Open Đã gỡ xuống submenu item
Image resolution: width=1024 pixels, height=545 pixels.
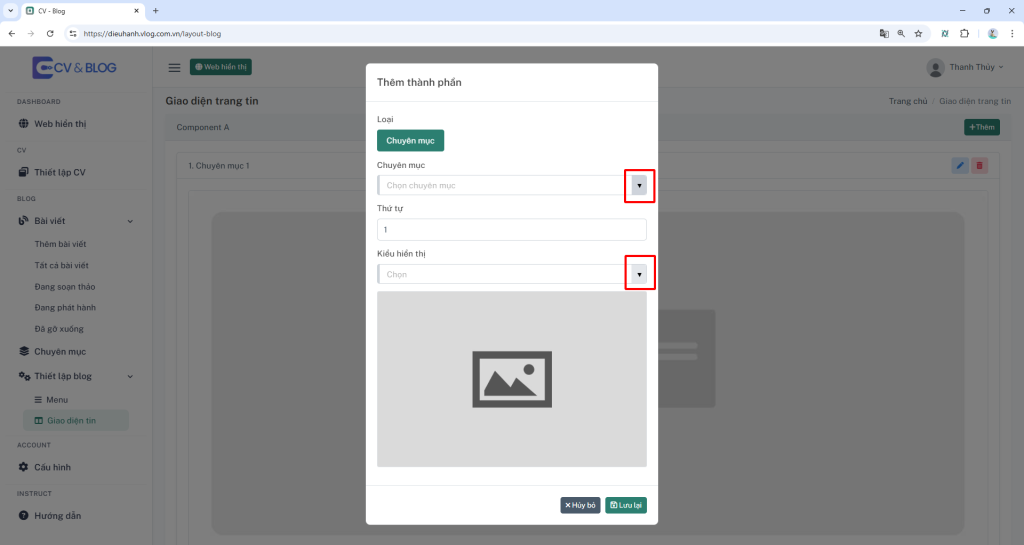(x=59, y=329)
